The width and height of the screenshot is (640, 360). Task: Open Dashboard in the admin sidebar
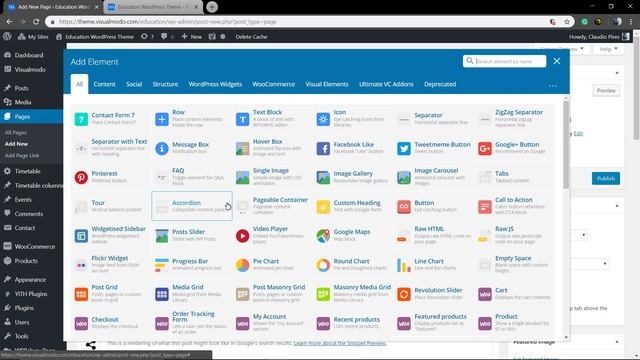tap(29, 55)
